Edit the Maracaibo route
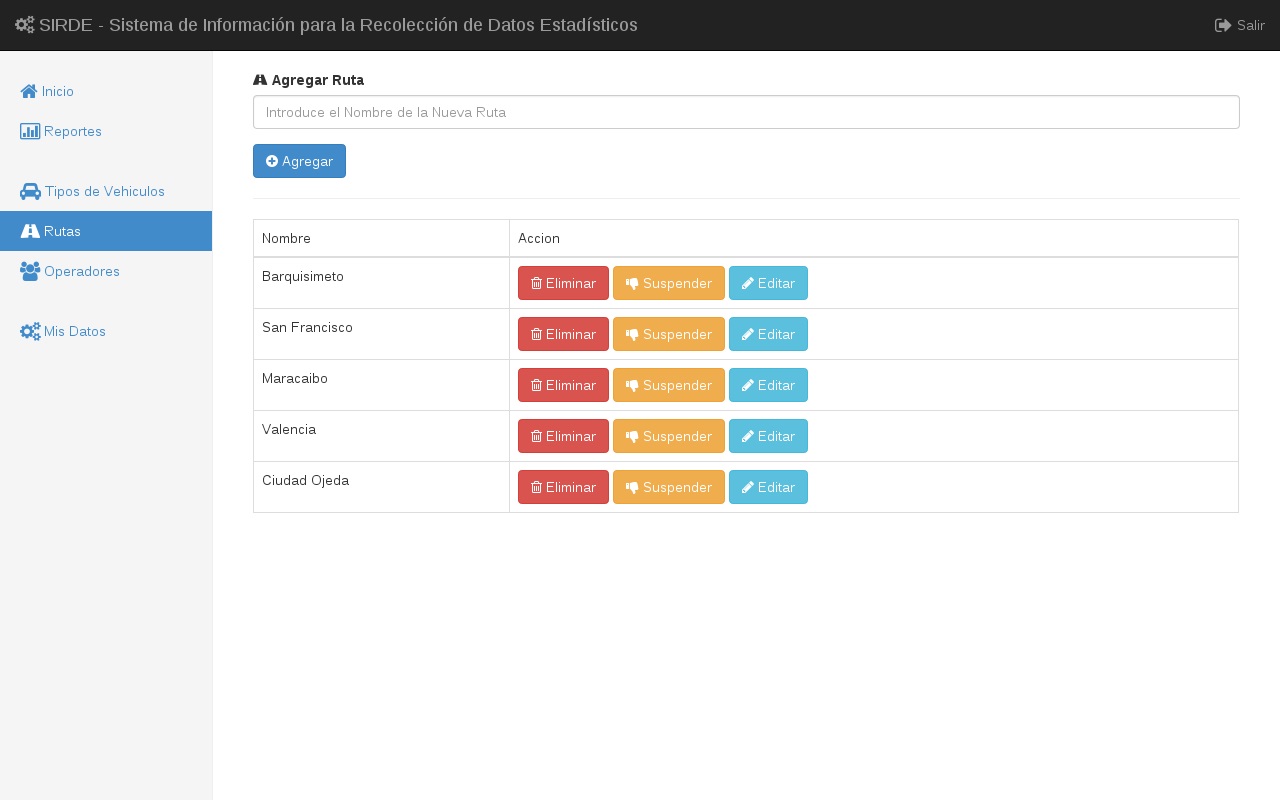 point(768,385)
